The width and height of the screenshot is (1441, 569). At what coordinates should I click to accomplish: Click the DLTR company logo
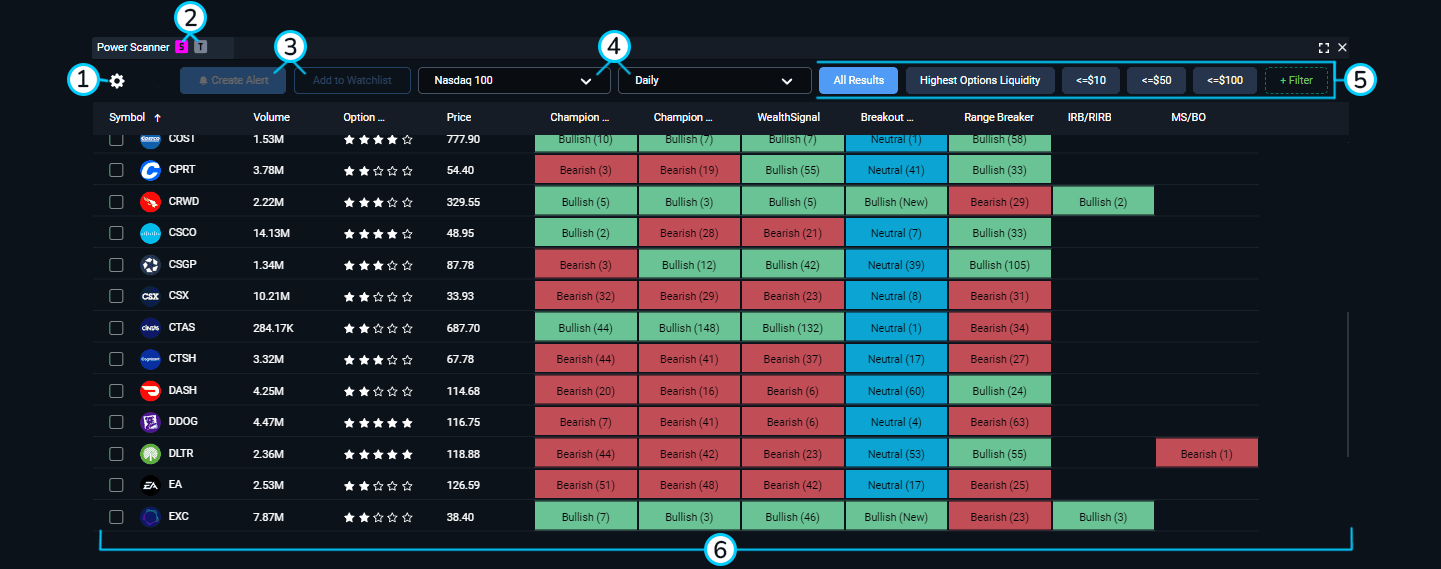150,454
